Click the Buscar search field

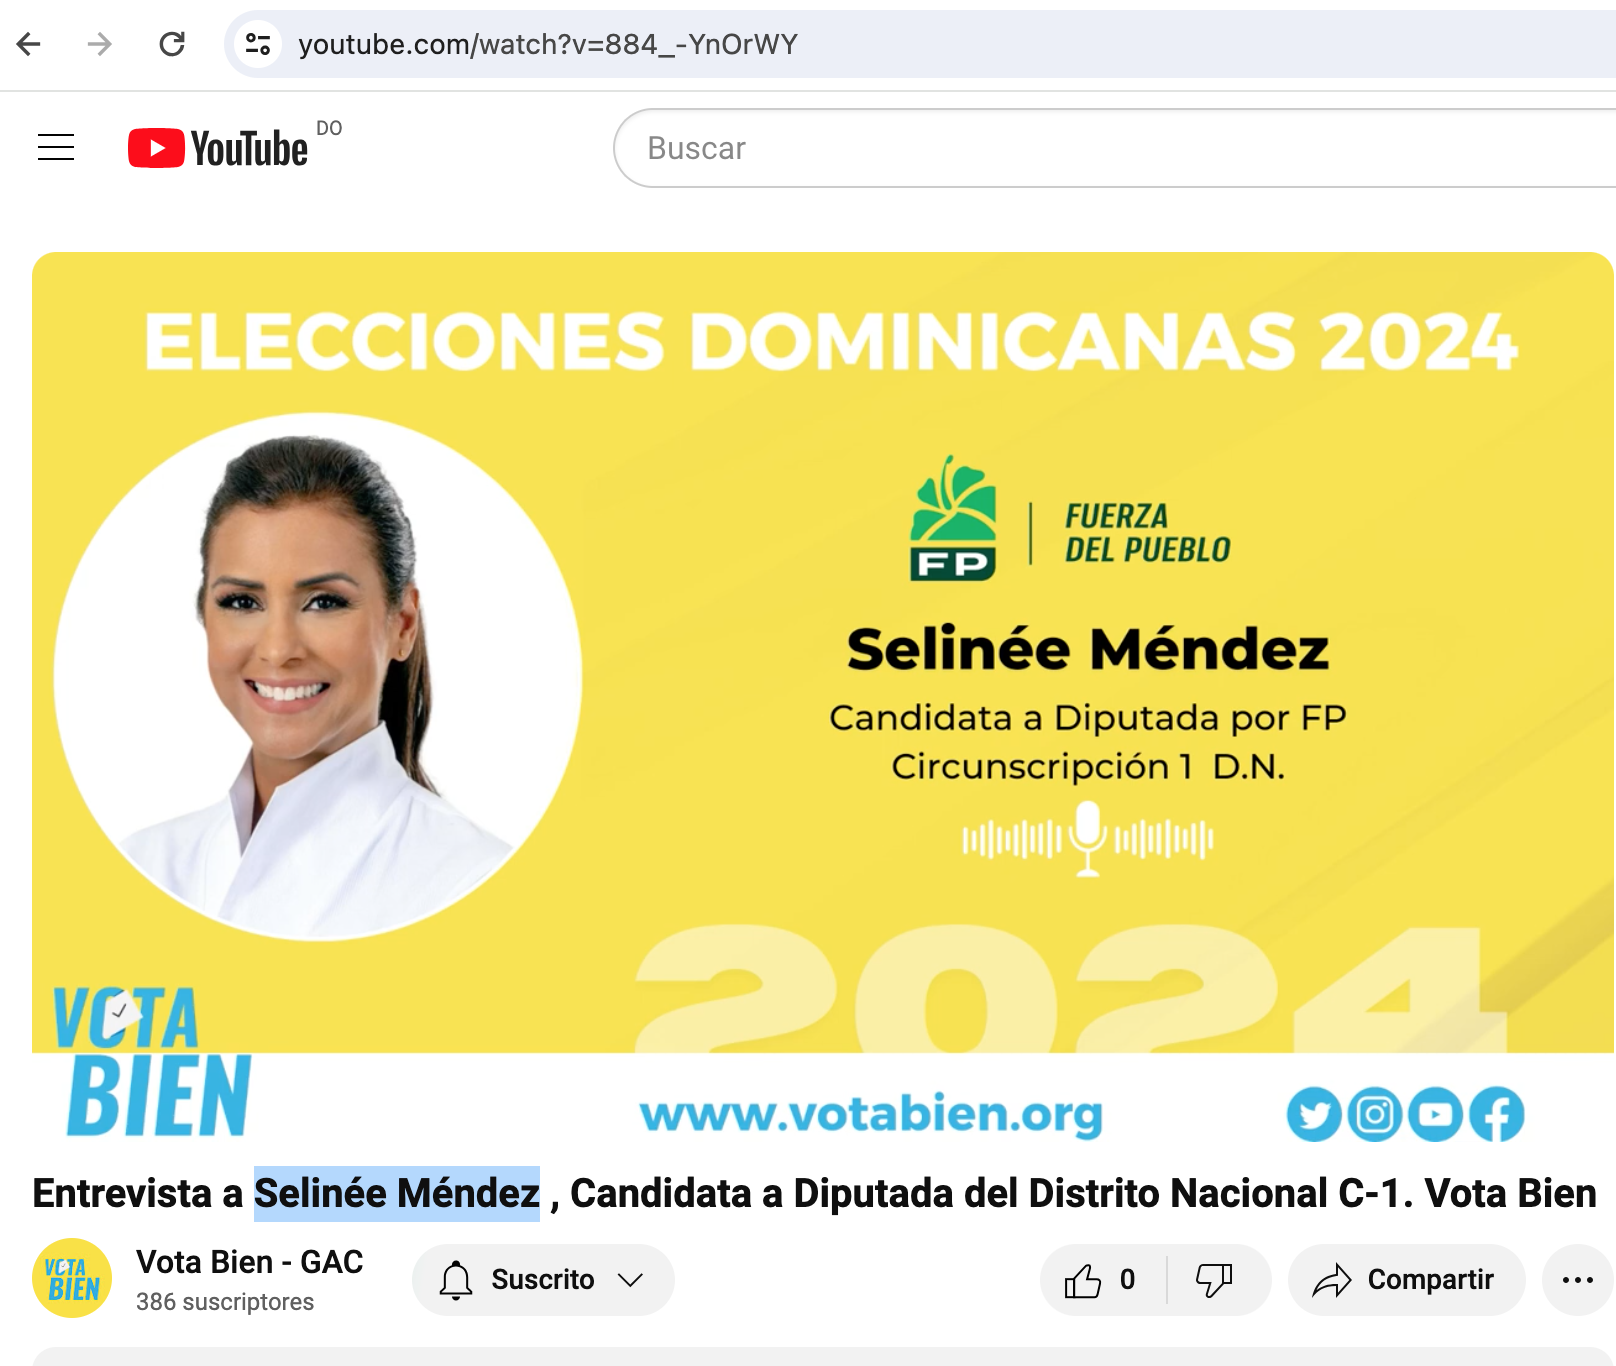(1114, 148)
